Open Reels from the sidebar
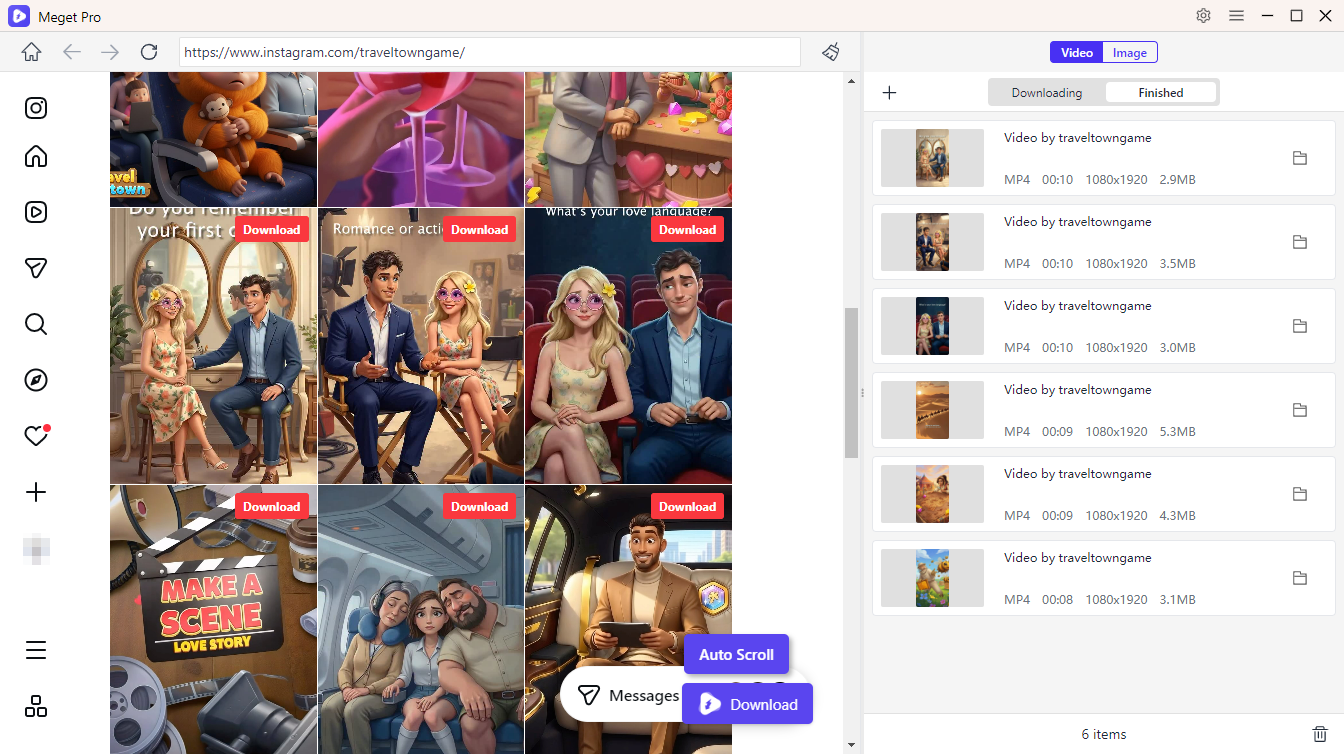 click(36, 212)
